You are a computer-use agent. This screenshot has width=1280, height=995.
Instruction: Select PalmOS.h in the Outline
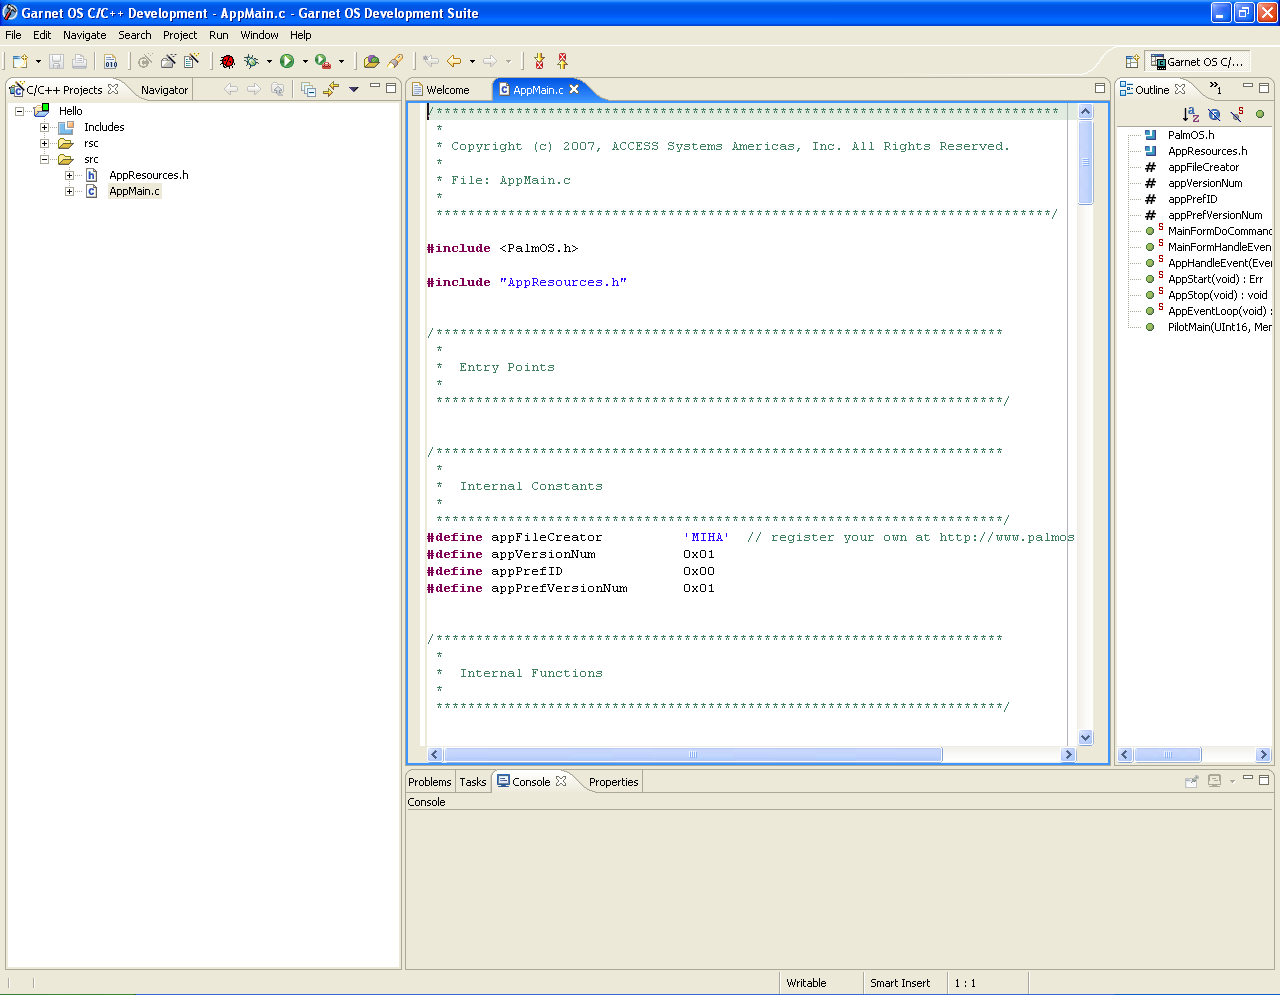[1191, 135]
